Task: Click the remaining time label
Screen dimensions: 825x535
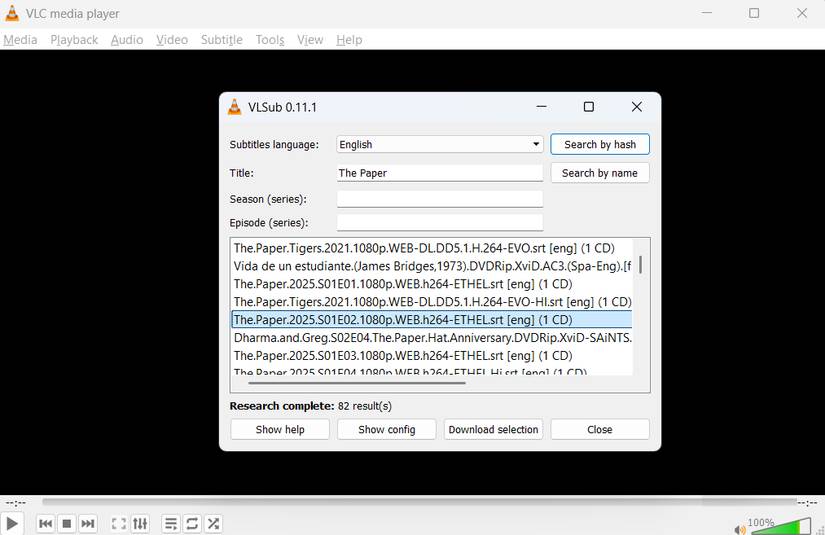Action: pos(807,503)
